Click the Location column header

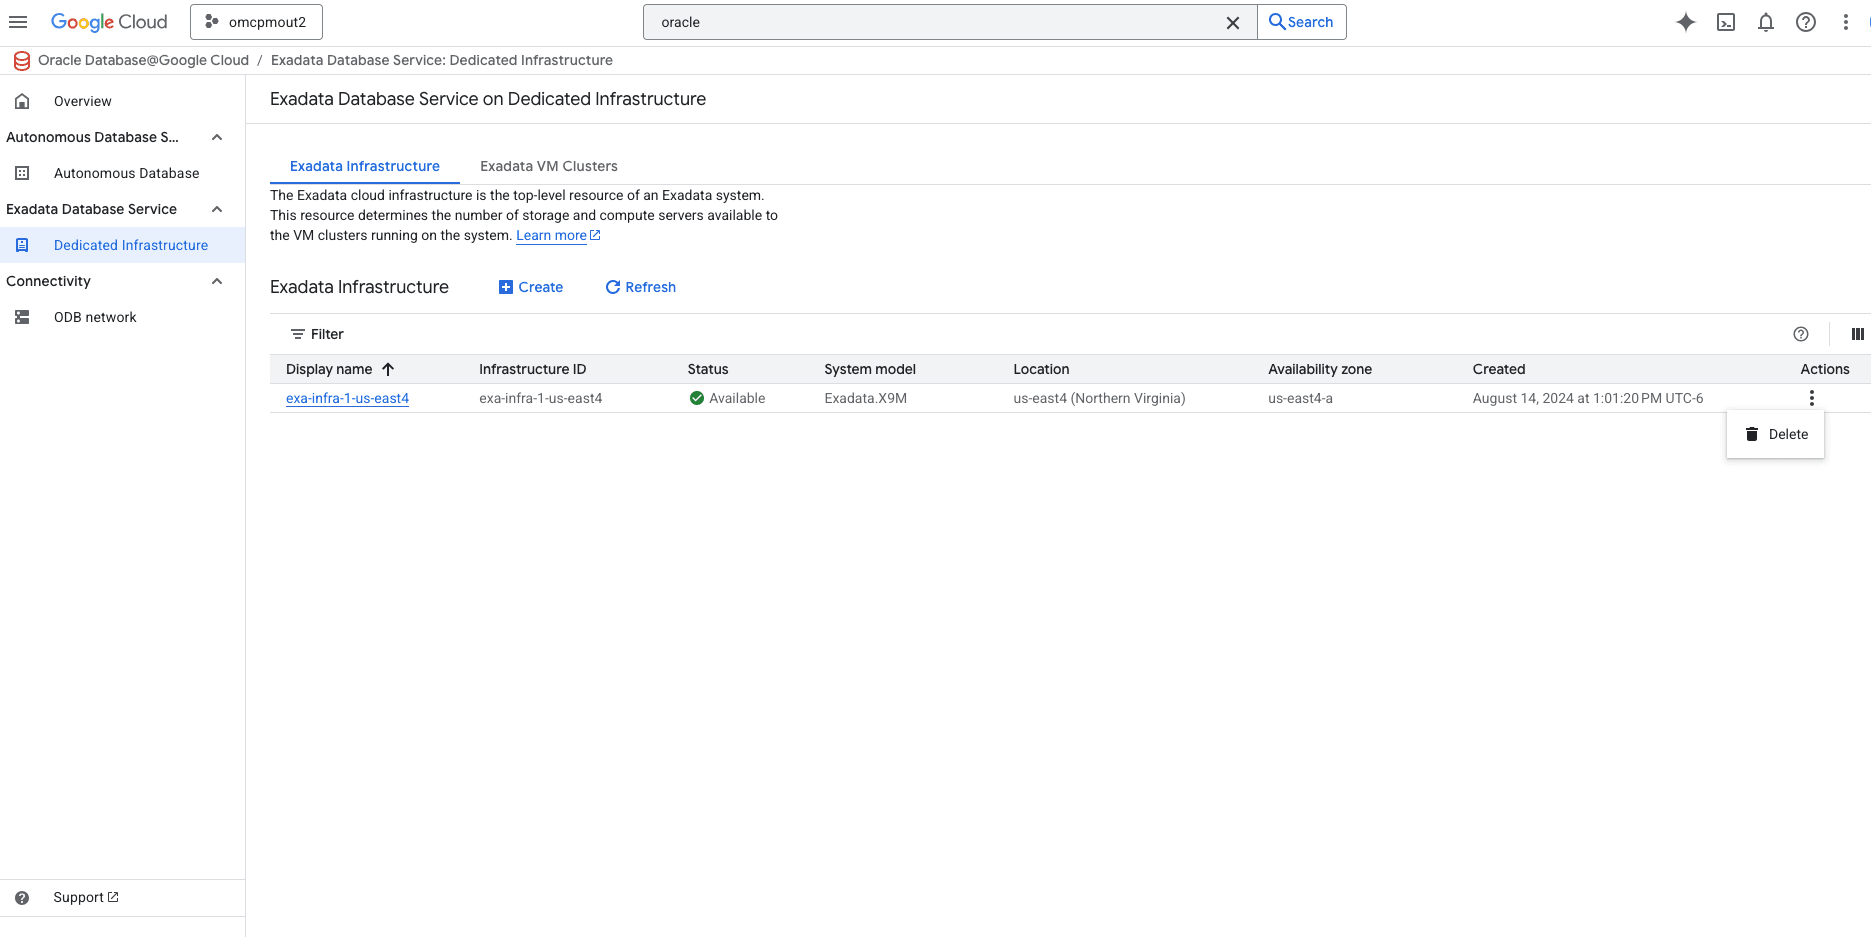pos(1041,369)
